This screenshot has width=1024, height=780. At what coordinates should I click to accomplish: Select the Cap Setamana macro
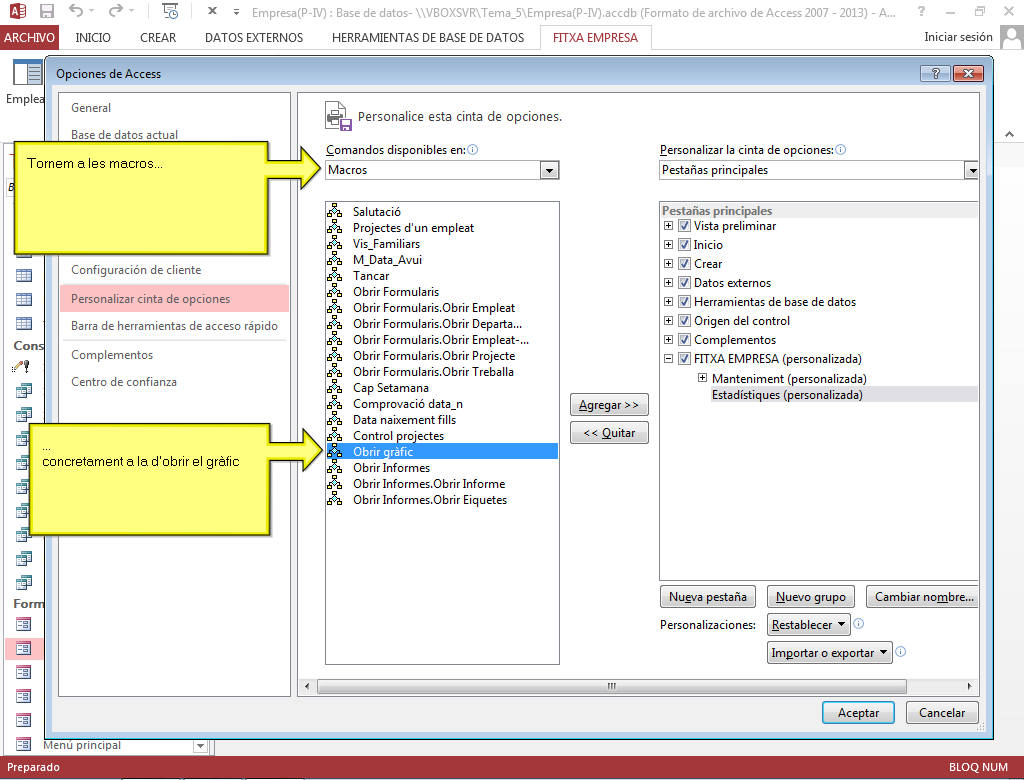tap(442, 388)
